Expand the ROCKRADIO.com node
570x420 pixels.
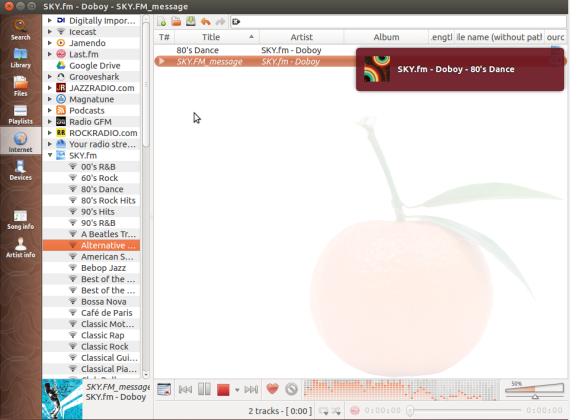[50, 133]
